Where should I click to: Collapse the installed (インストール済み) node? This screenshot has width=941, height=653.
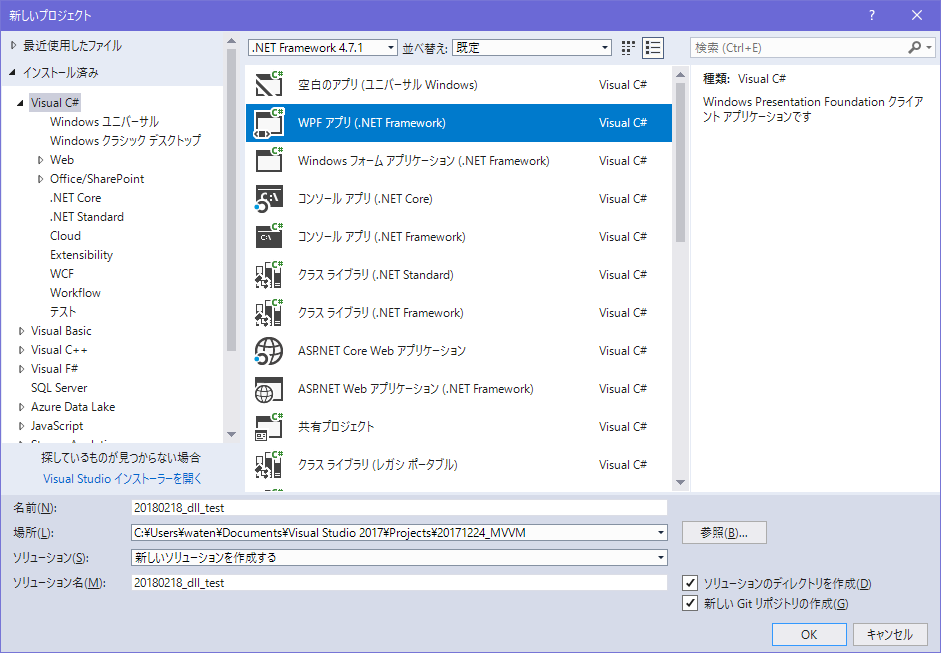(x=13, y=73)
